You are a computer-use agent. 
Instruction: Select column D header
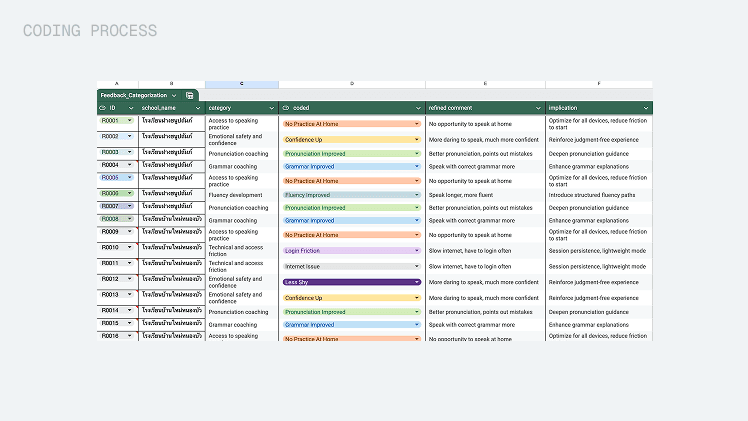pyautogui.click(x=352, y=84)
